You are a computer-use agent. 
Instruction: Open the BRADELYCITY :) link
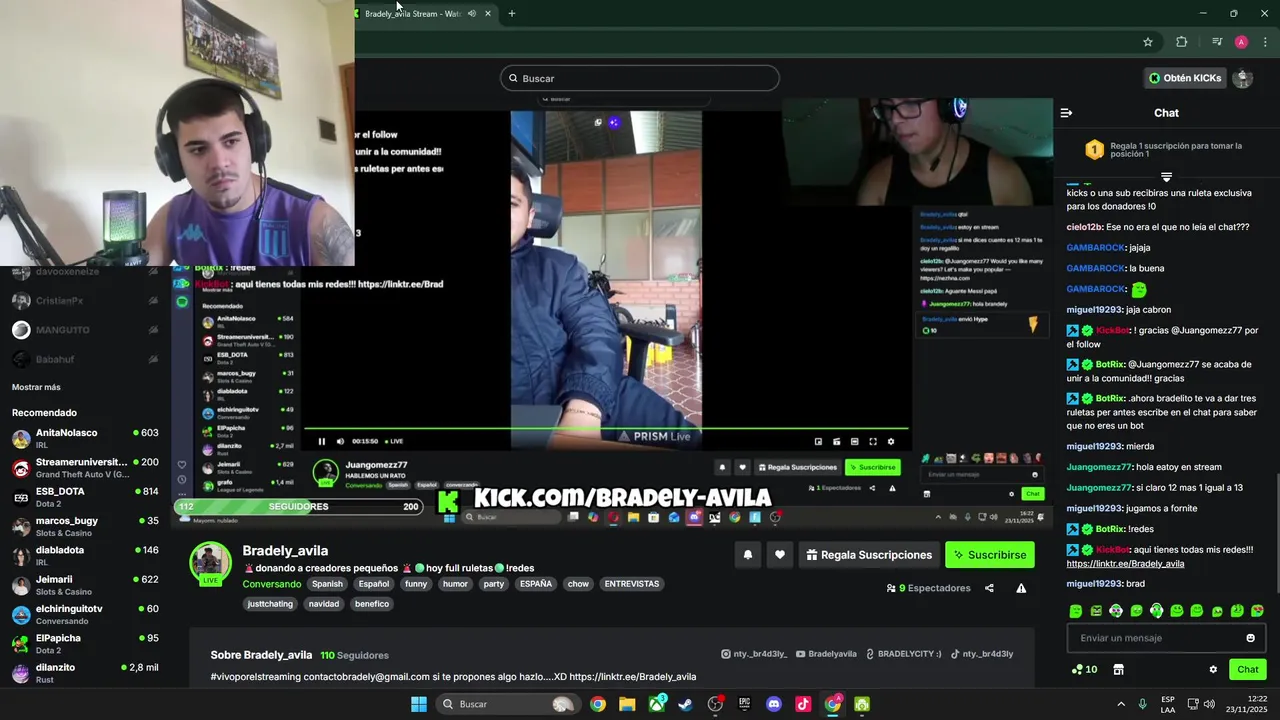click(904, 654)
